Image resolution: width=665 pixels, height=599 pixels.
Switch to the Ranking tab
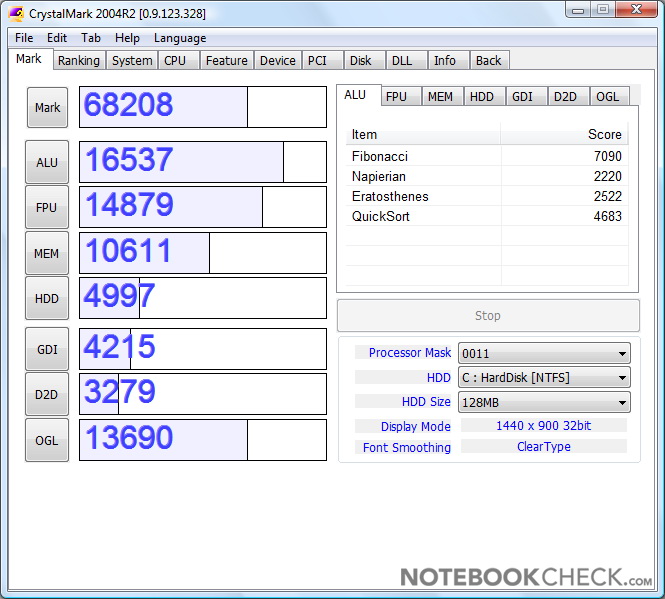(x=78, y=60)
